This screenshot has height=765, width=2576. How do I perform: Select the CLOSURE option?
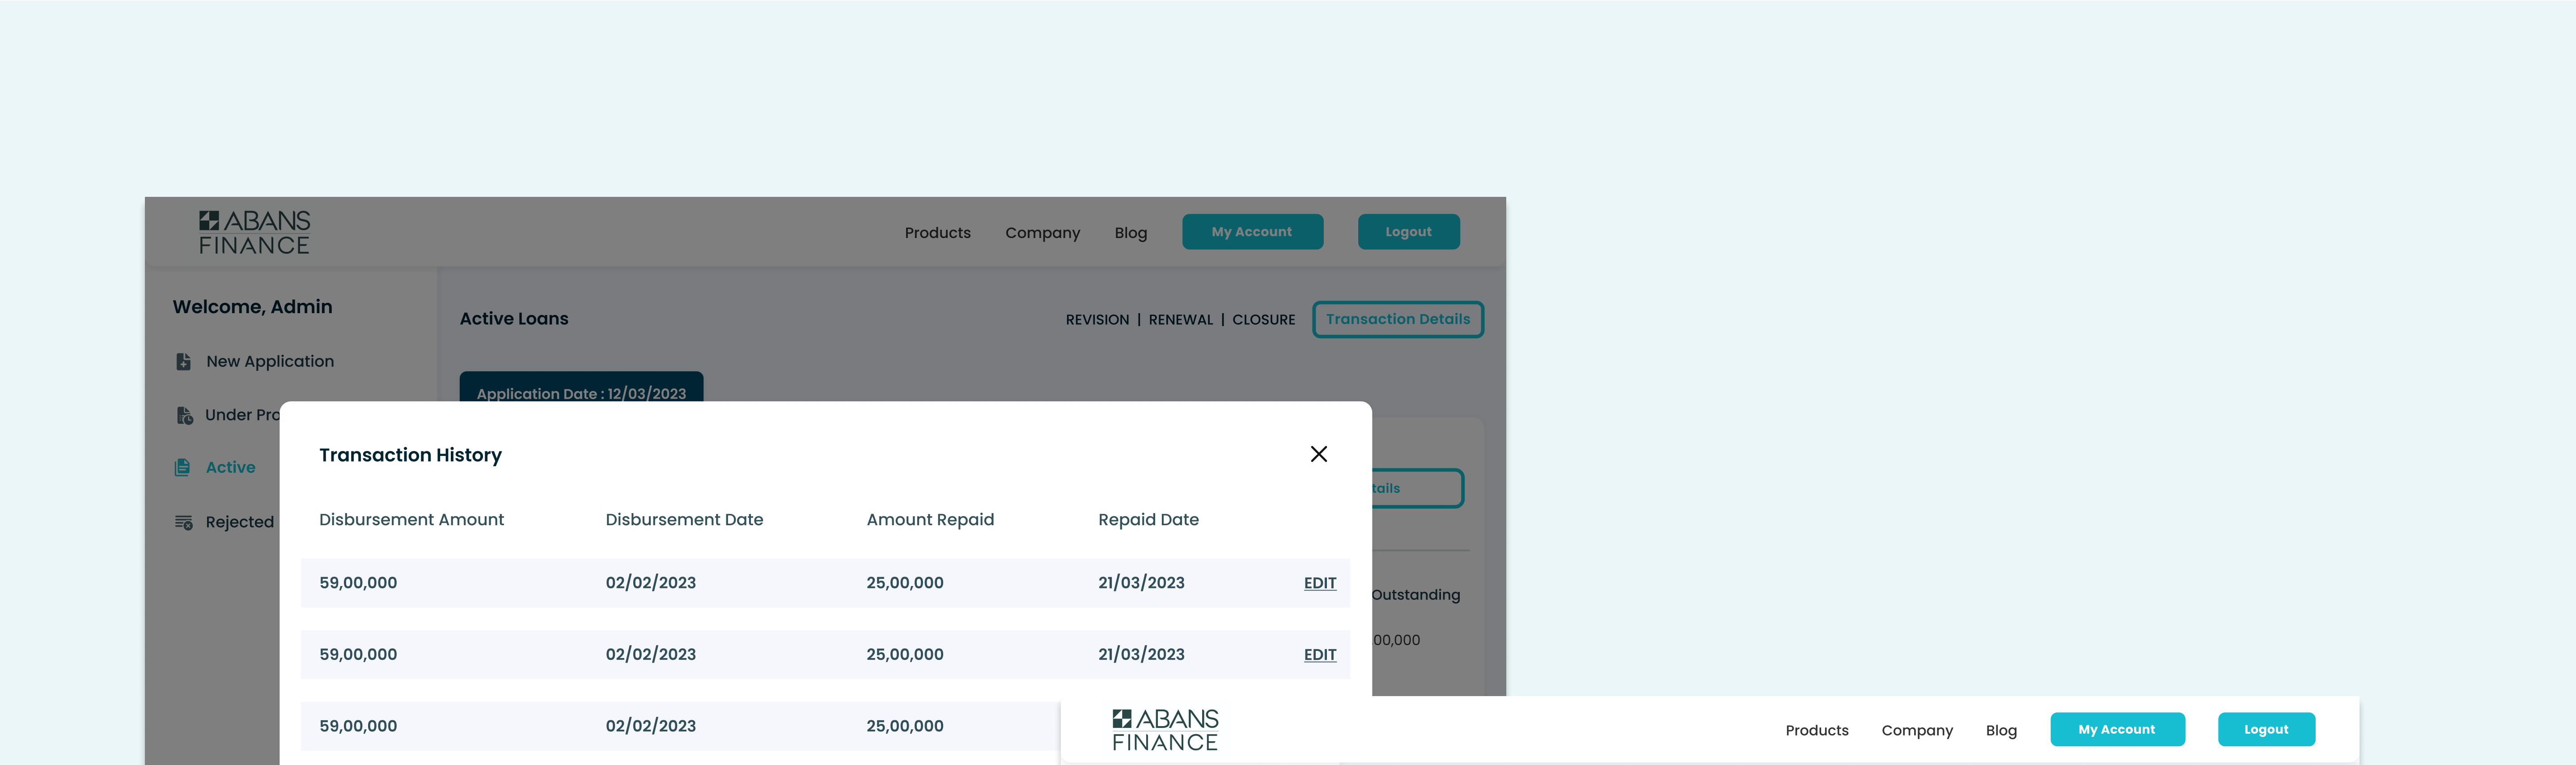tap(1263, 320)
